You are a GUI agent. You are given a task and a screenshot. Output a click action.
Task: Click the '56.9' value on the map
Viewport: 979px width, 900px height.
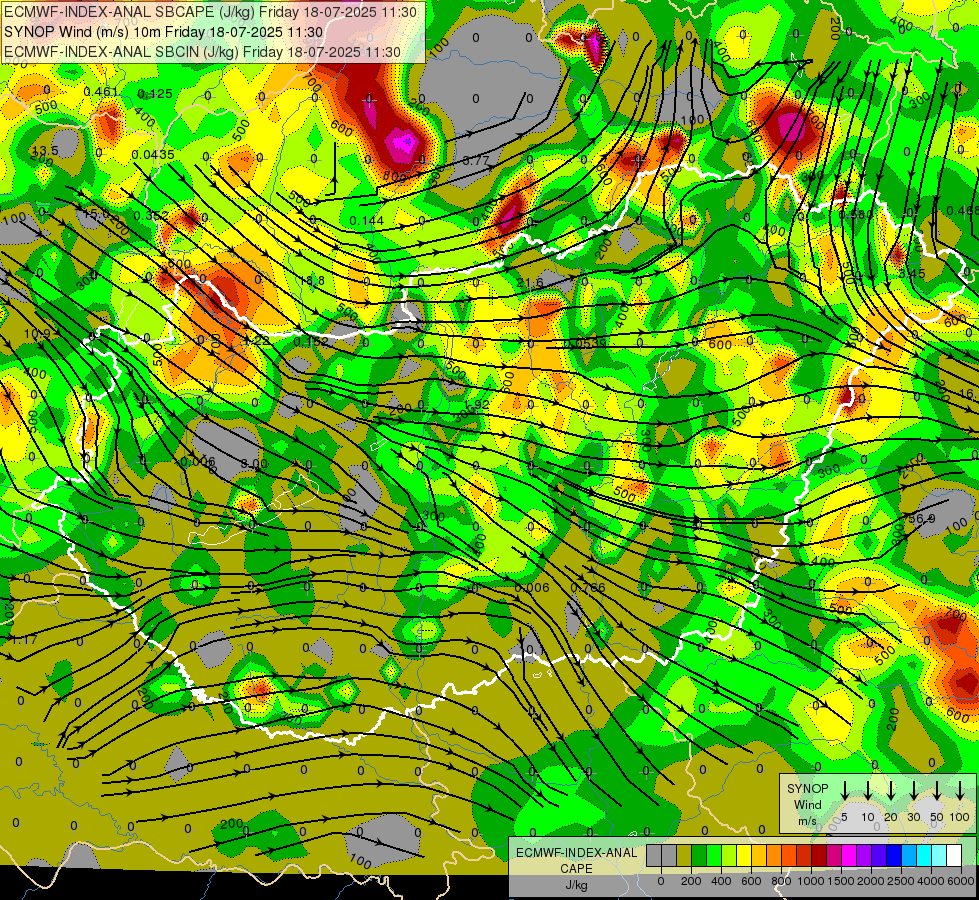(922, 518)
